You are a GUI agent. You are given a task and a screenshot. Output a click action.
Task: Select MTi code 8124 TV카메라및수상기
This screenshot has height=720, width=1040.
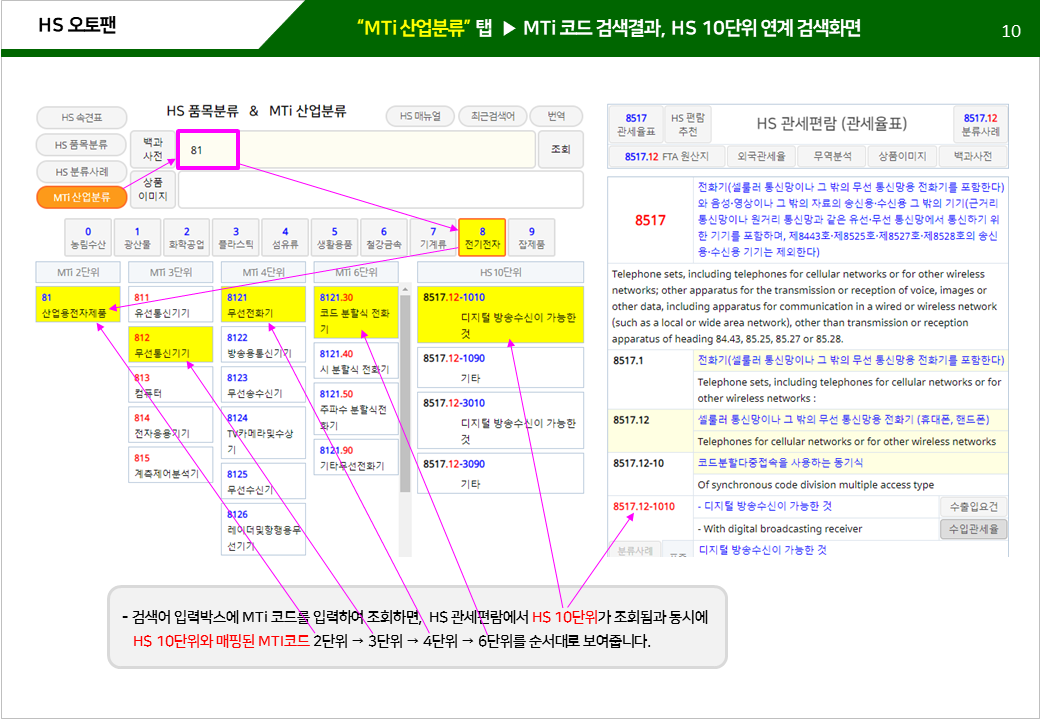263,433
